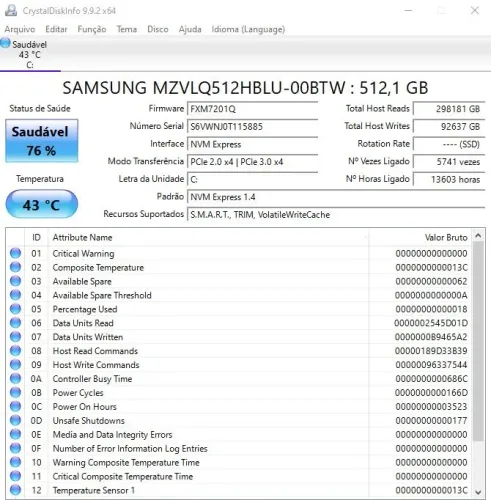Image resolution: width=491 pixels, height=500 pixels.
Task: Click the status icon for Data Units Read
Action: coord(15,323)
